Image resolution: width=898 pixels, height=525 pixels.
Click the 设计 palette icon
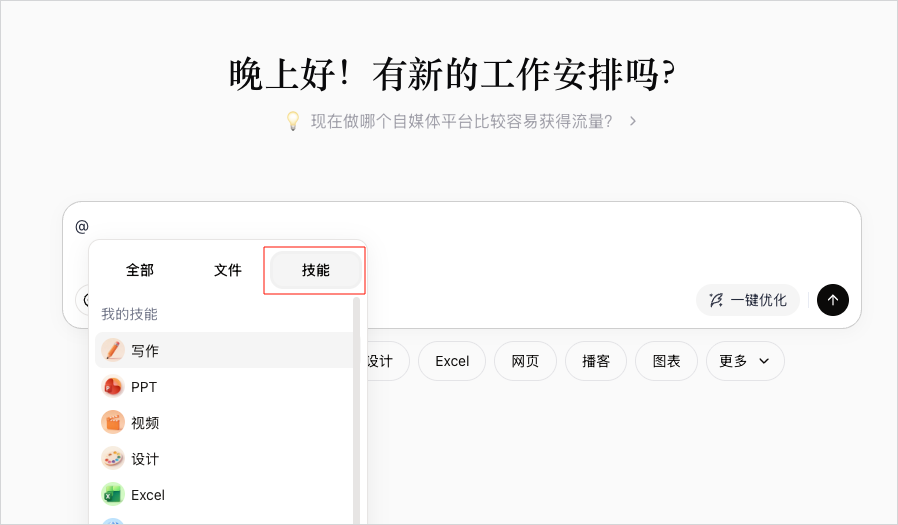tap(113, 459)
